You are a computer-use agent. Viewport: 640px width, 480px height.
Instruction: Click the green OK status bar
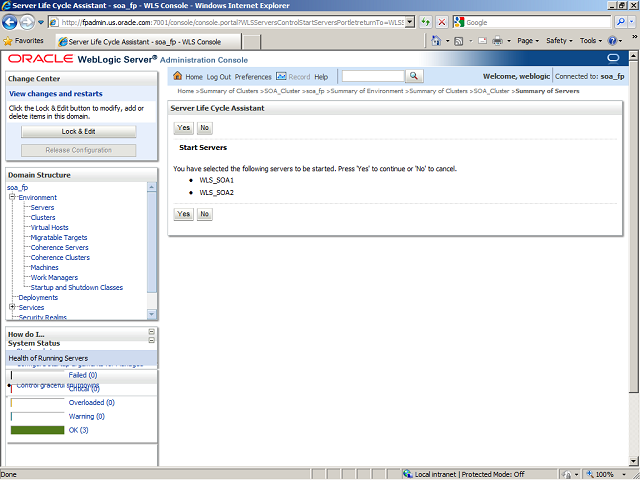pos(37,430)
